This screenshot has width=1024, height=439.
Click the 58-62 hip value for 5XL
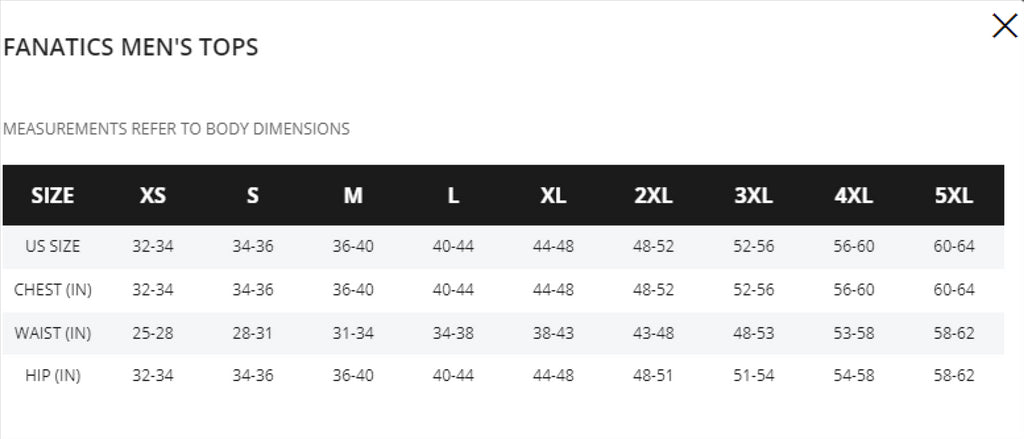954,376
